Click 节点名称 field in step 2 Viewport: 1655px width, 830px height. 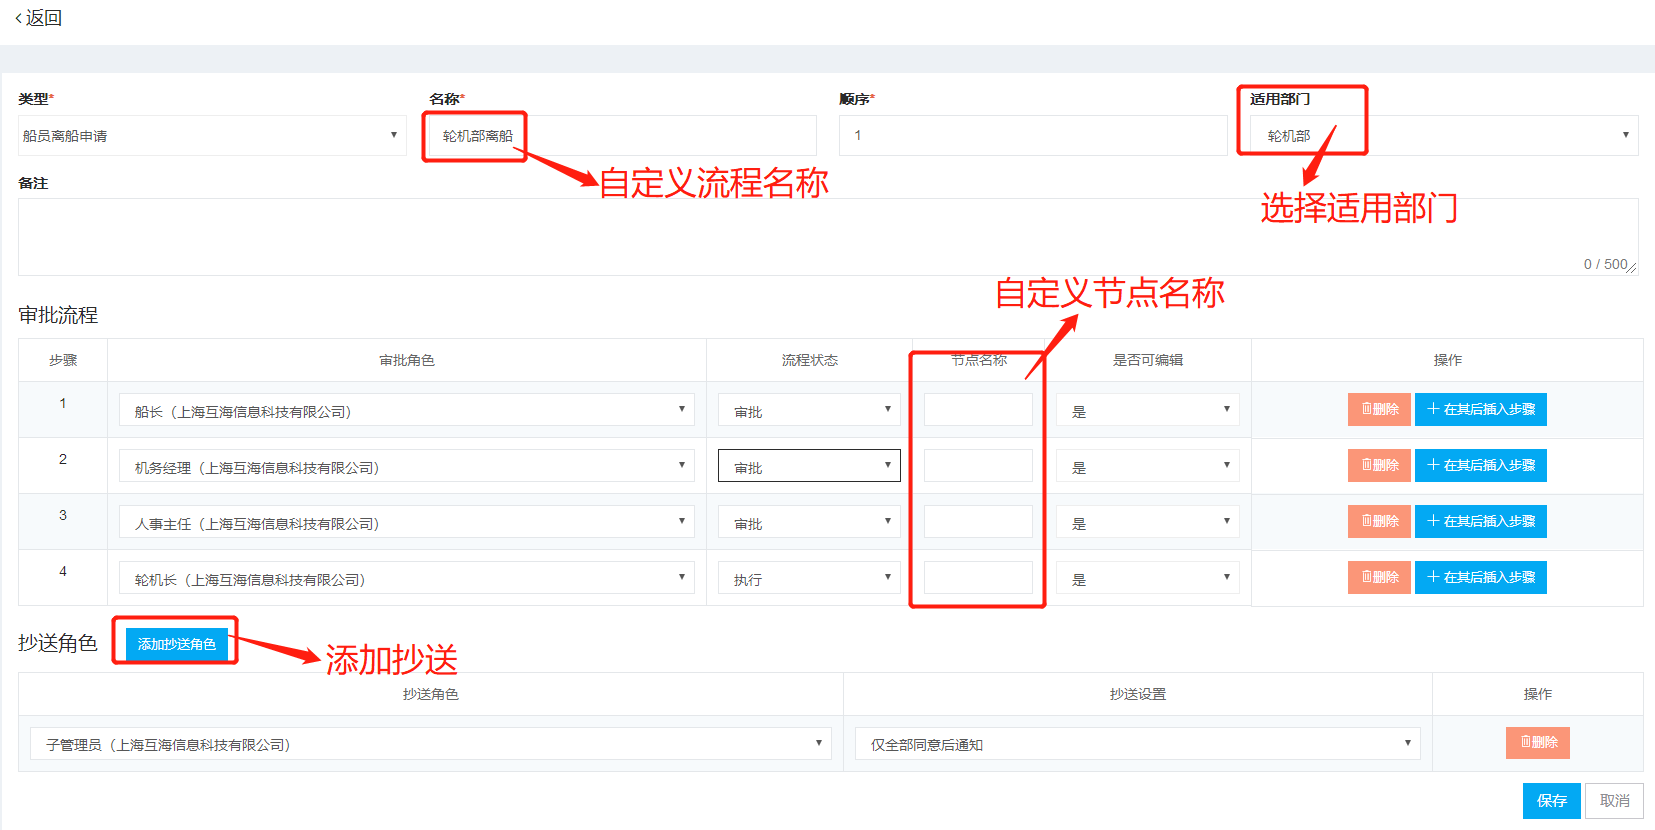(x=978, y=466)
